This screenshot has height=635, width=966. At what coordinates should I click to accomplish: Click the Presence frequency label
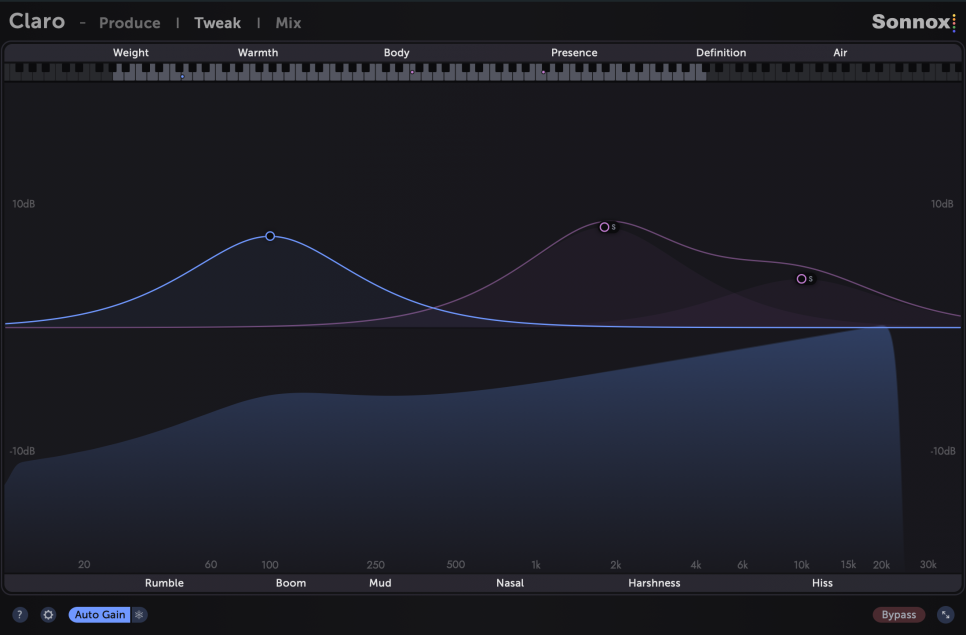[x=574, y=52]
